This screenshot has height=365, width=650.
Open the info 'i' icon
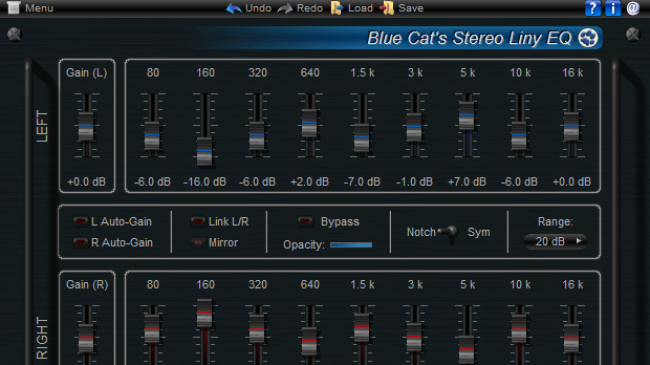coord(613,8)
